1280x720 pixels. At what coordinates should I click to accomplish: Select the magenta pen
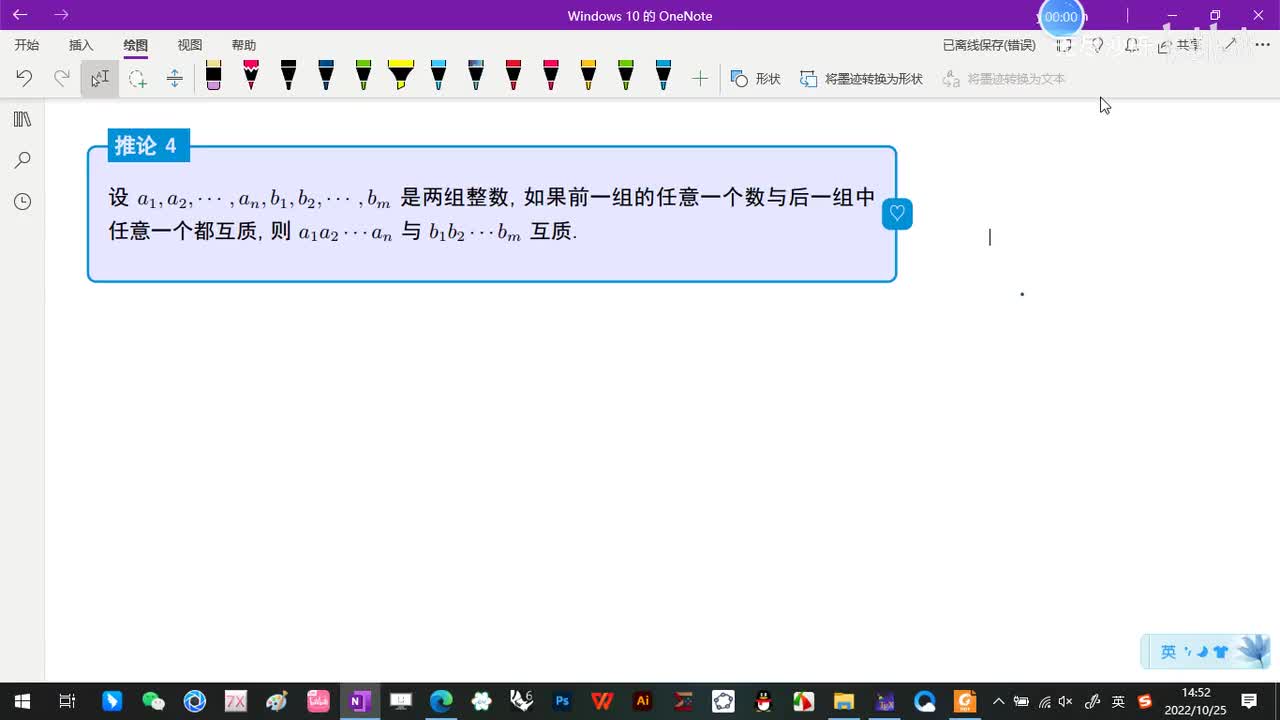pyautogui.click(x=551, y=76)
